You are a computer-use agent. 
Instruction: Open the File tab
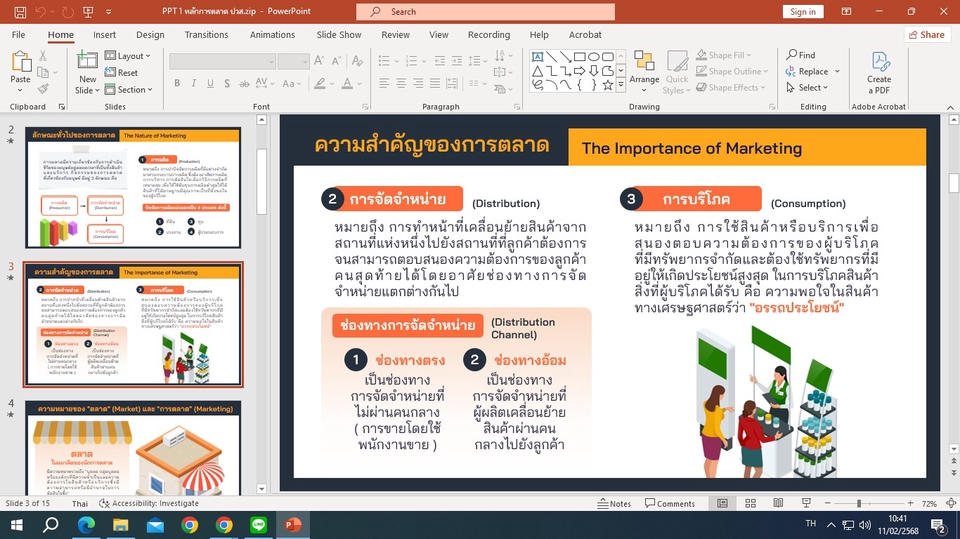pyautogui.click(x=18, y=35)
